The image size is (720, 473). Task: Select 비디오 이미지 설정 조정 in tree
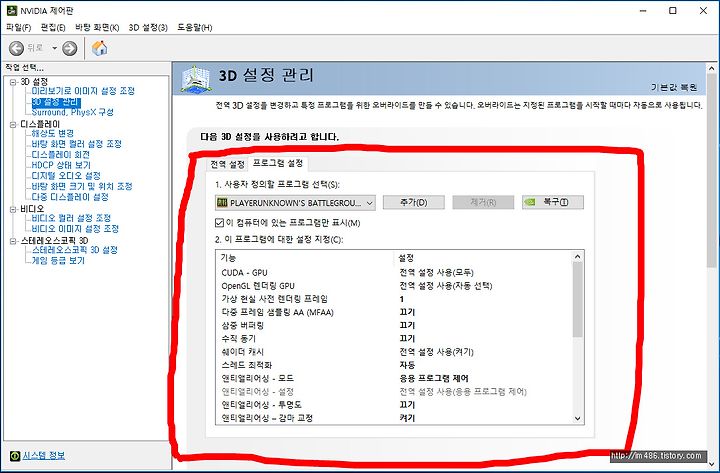tap(75, 229)
